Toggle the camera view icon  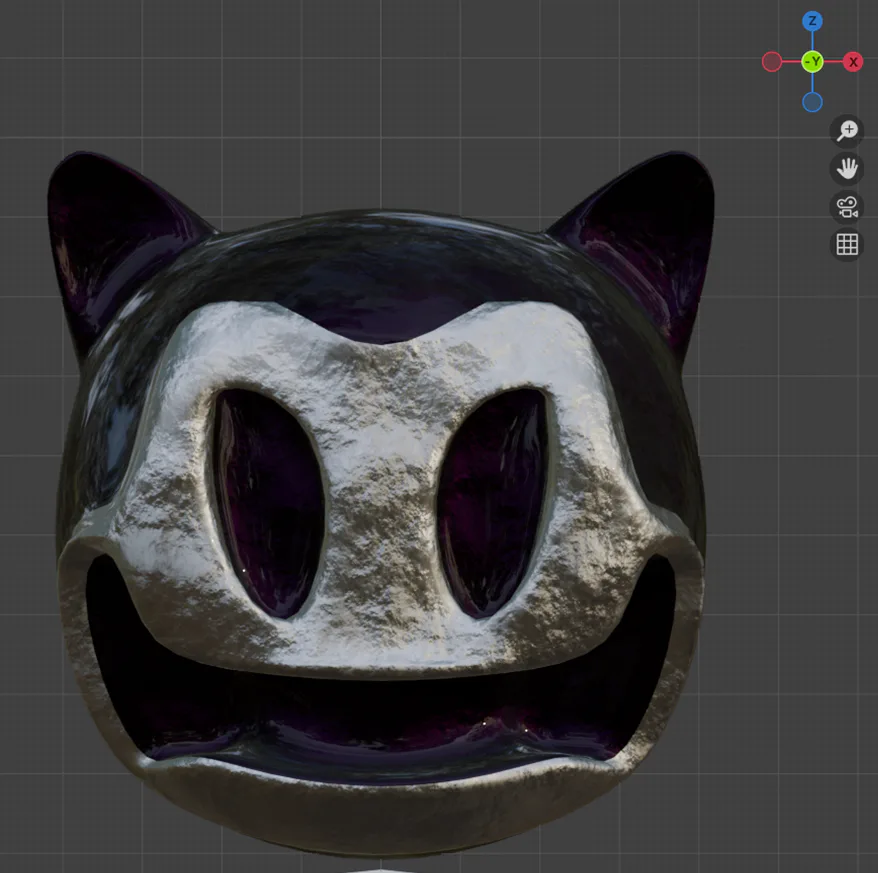tap(847, 207)
